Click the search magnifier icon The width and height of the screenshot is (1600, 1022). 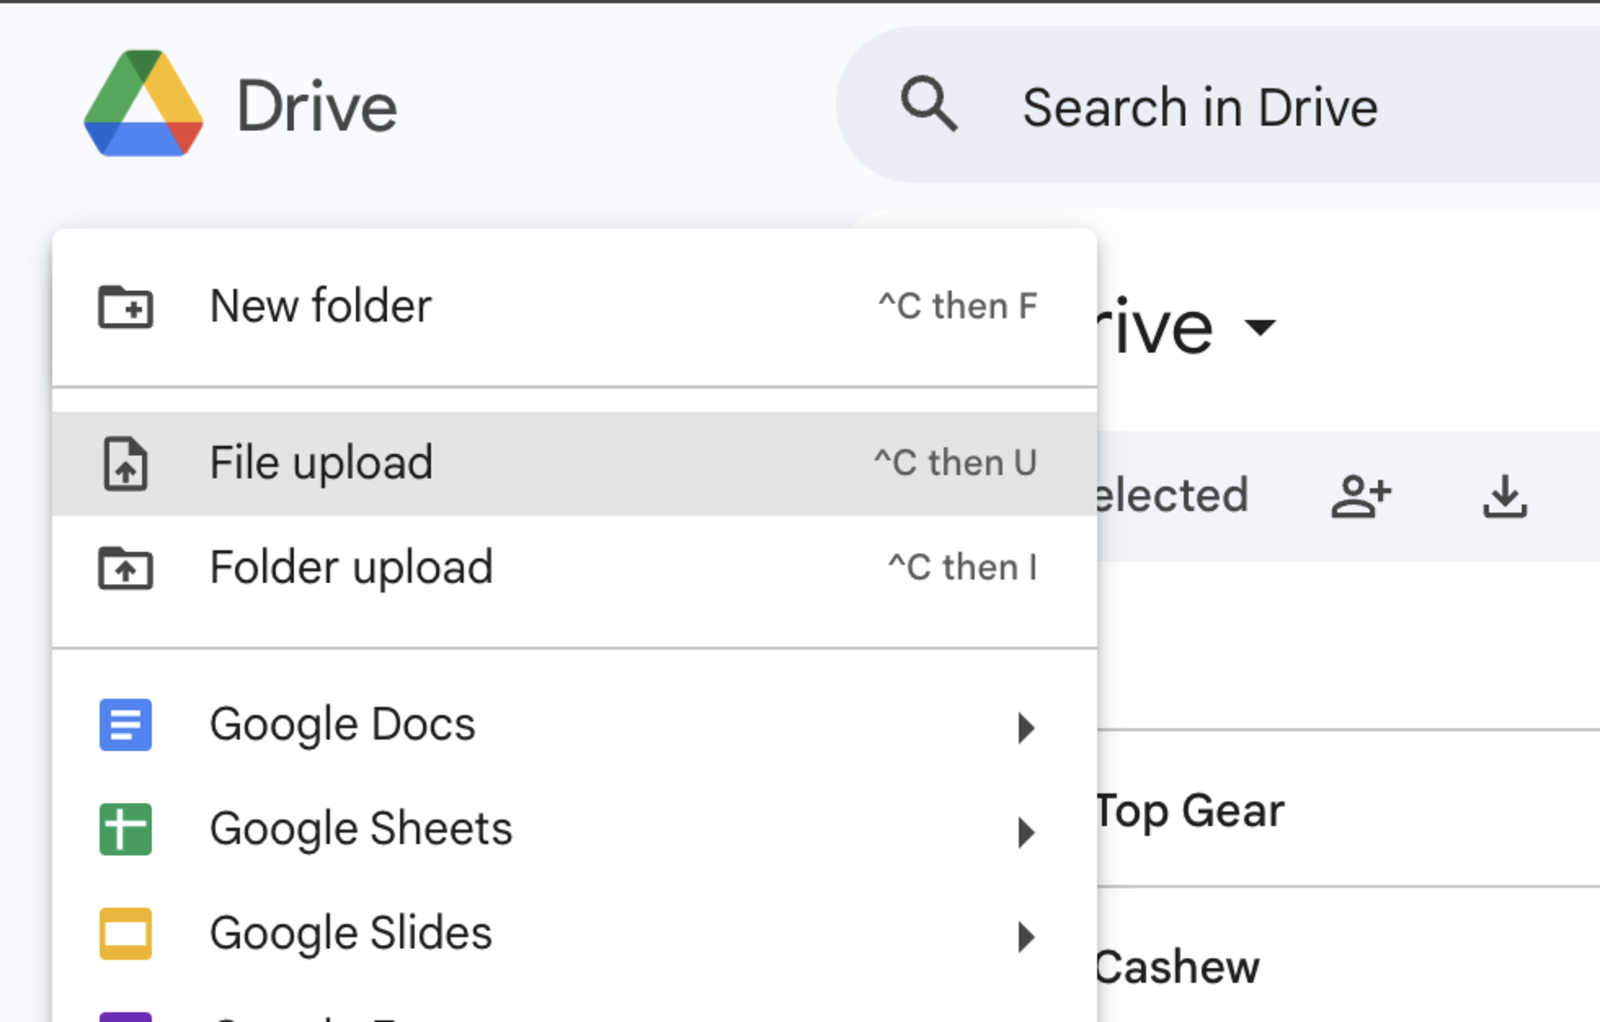[x=929, y=104]
